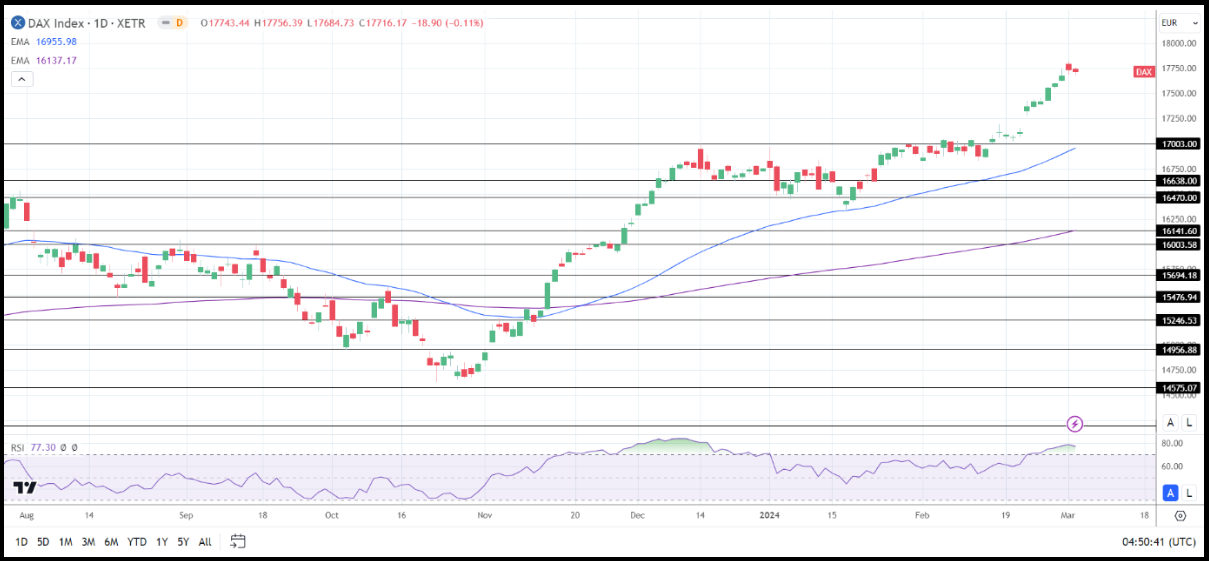Screen dimensions: 1209x561
Task: Select the purple EMA 16137.17 legend
Action: tap(44, 60)
